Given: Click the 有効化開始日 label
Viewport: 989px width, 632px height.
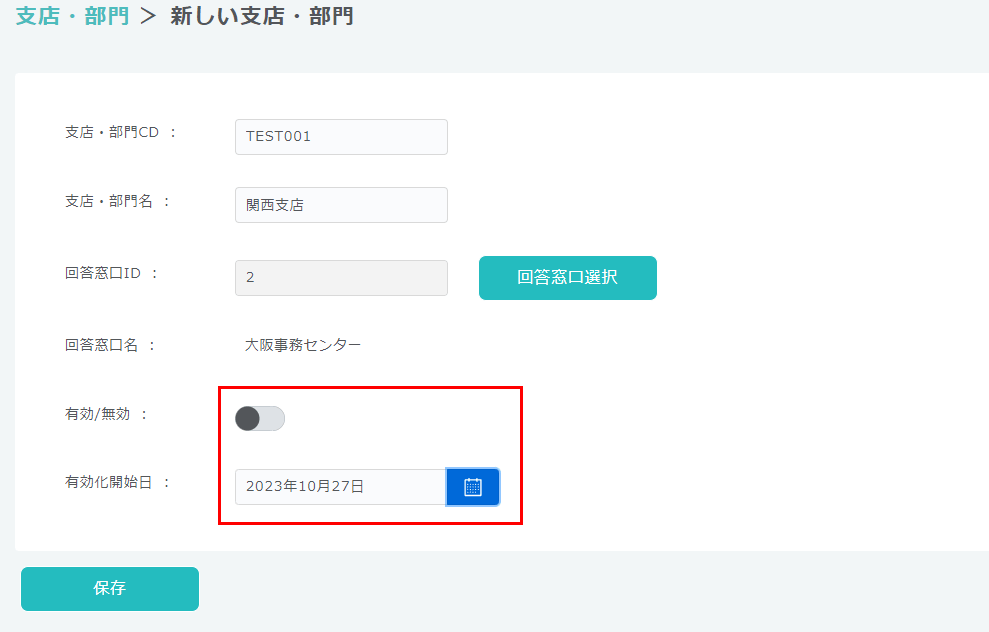Looking at the screenshot, I should click(109, 482).
